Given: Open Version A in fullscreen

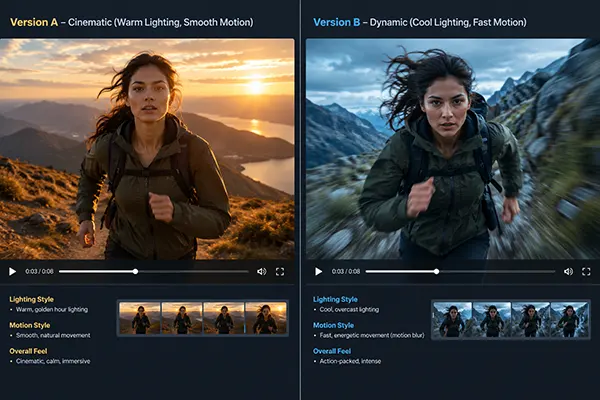Looking at the screenshot, I should tap(280, 272).
